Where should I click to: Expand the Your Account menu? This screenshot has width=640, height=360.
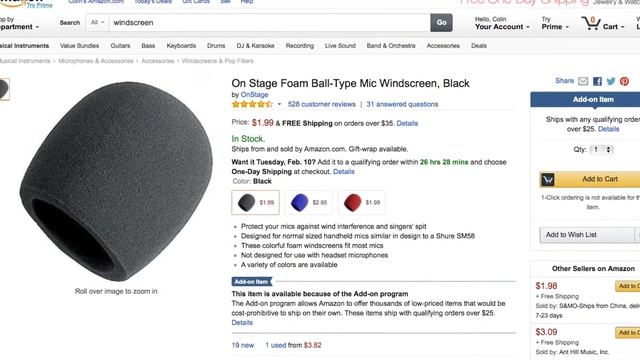[502, 23]
